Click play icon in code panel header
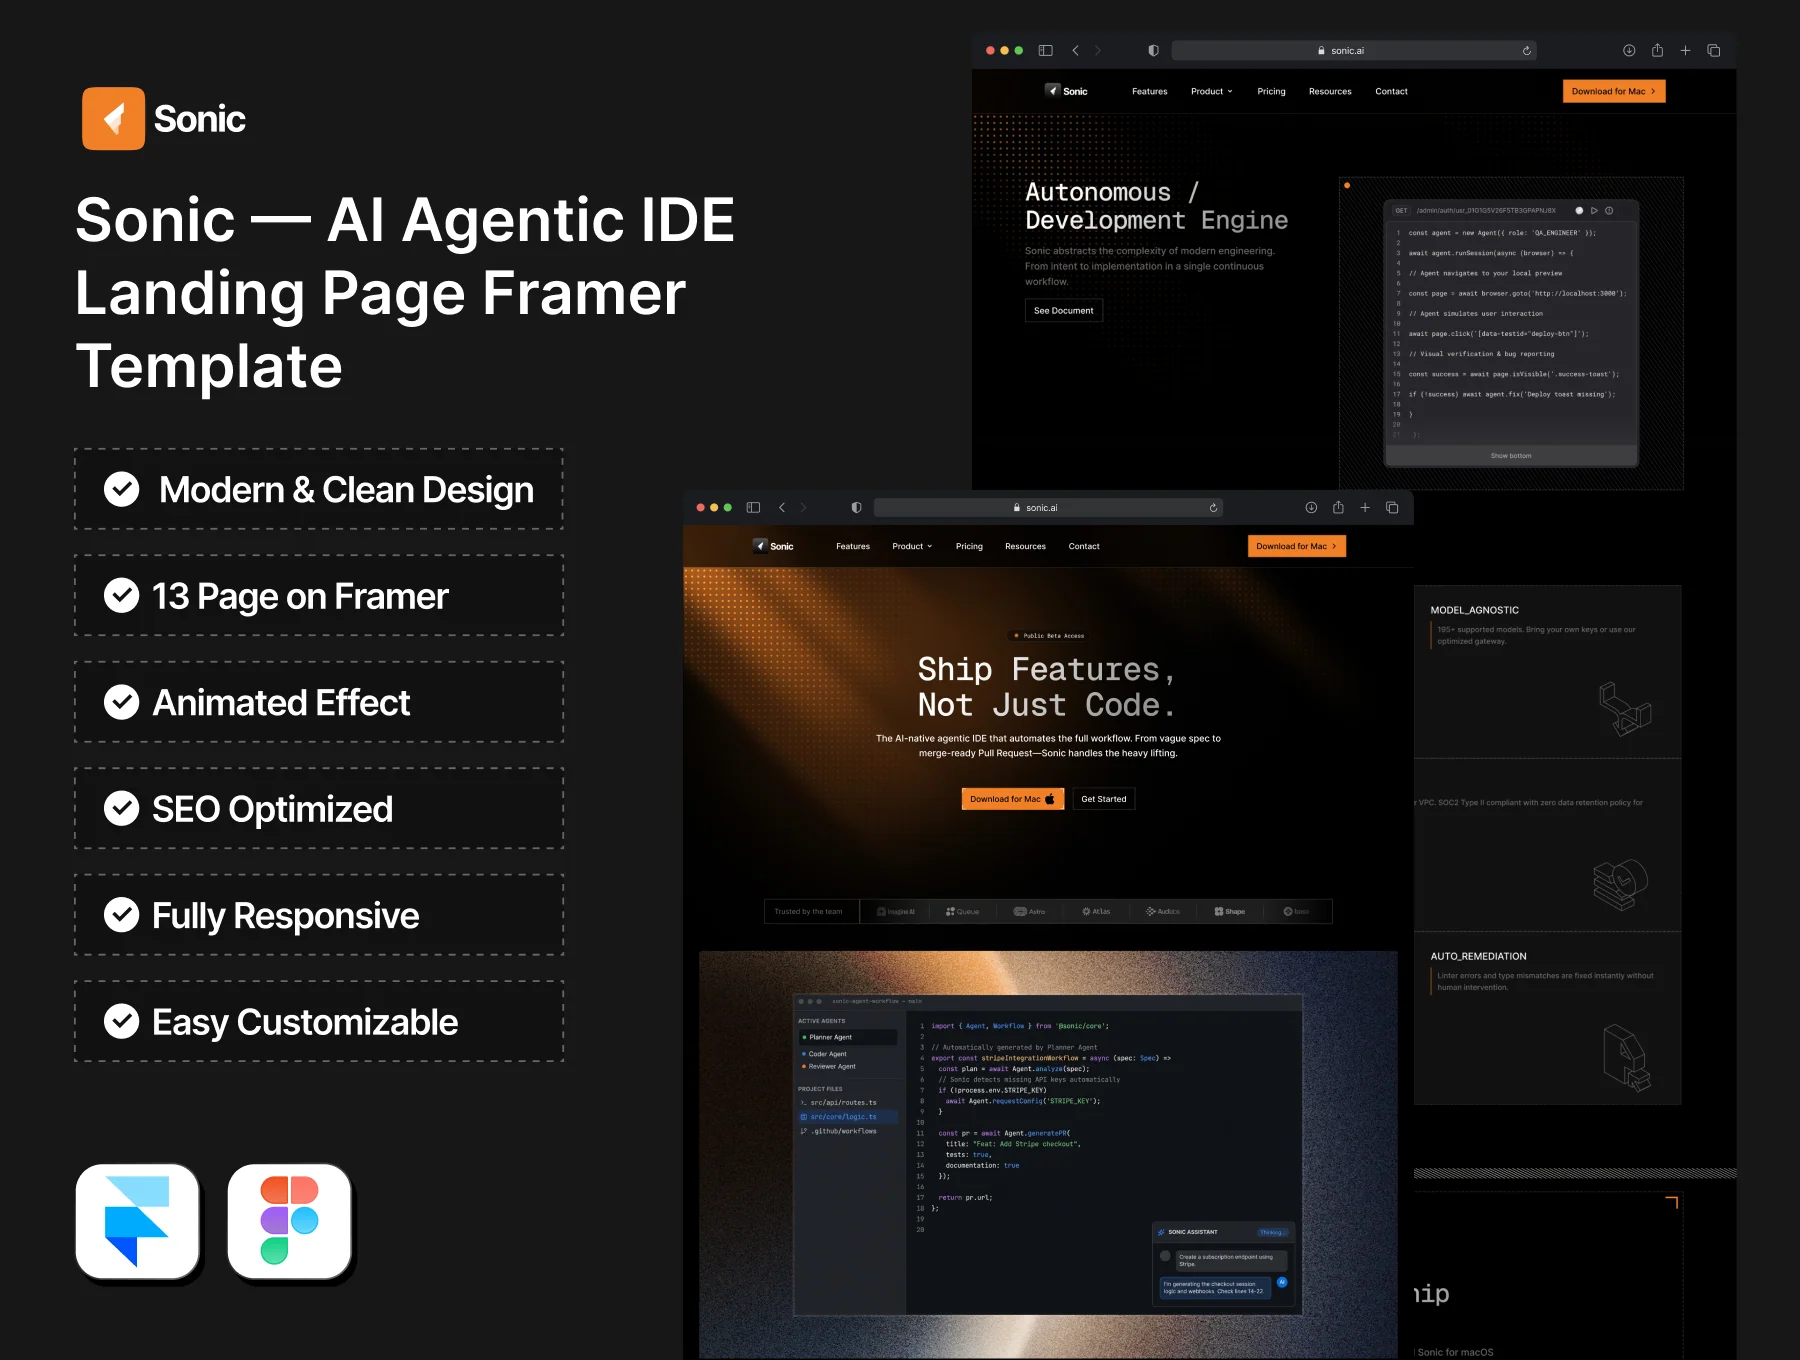The width and height of the screenshot is (1800, 1360). click(1594, 211)
